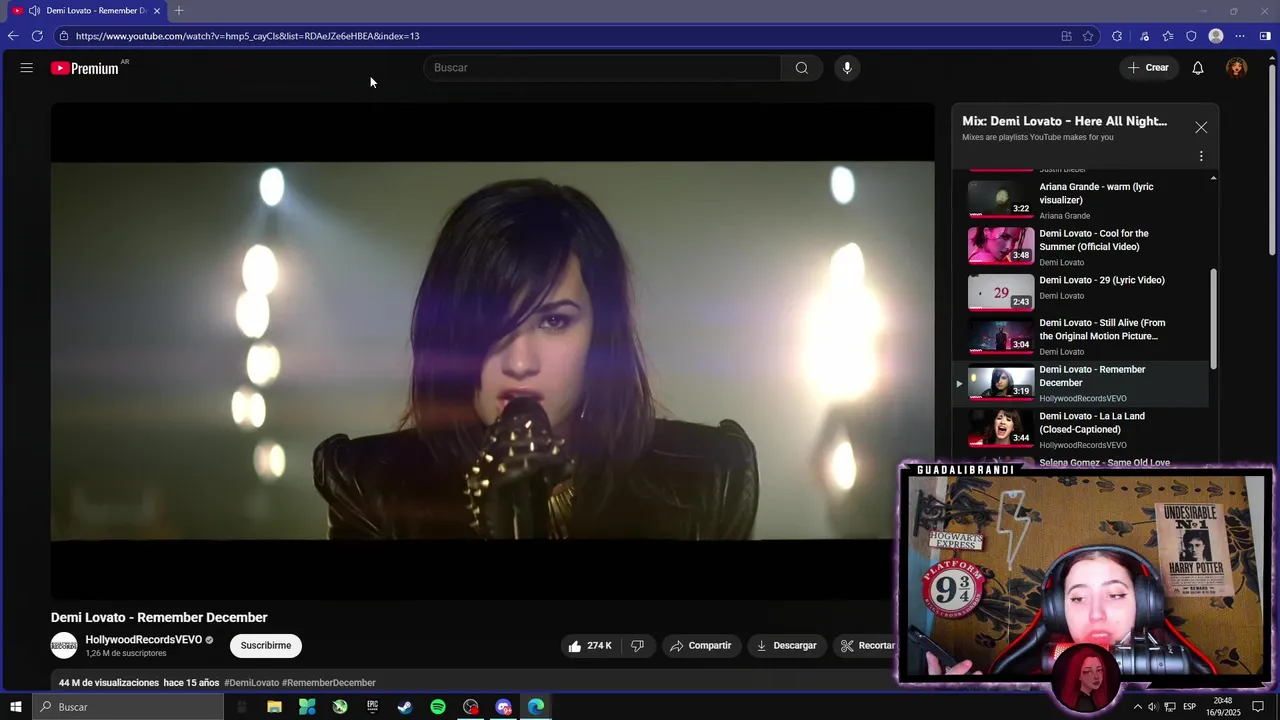Close the Mix playlist panel

point(1201,127)
